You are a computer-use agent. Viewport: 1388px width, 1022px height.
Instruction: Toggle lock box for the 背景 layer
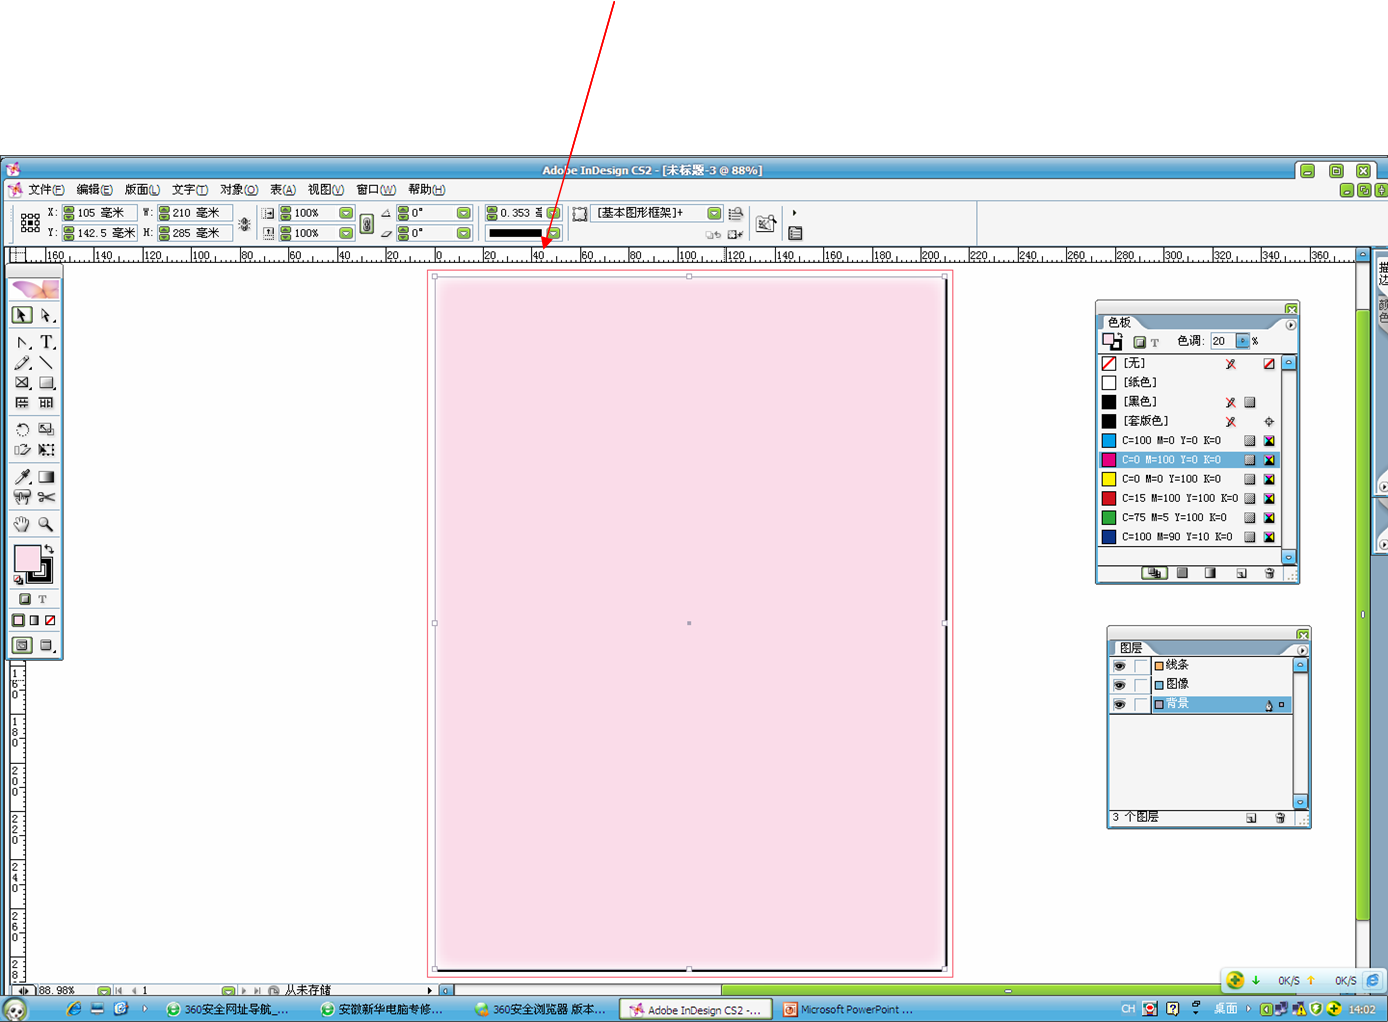click(1140, 705)
